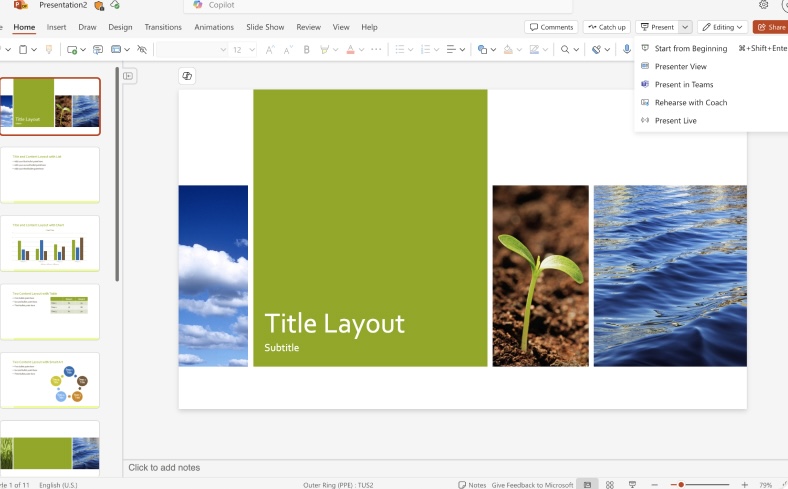
Task: Click Give Feedback to Microsoft link
Action: 532,485
